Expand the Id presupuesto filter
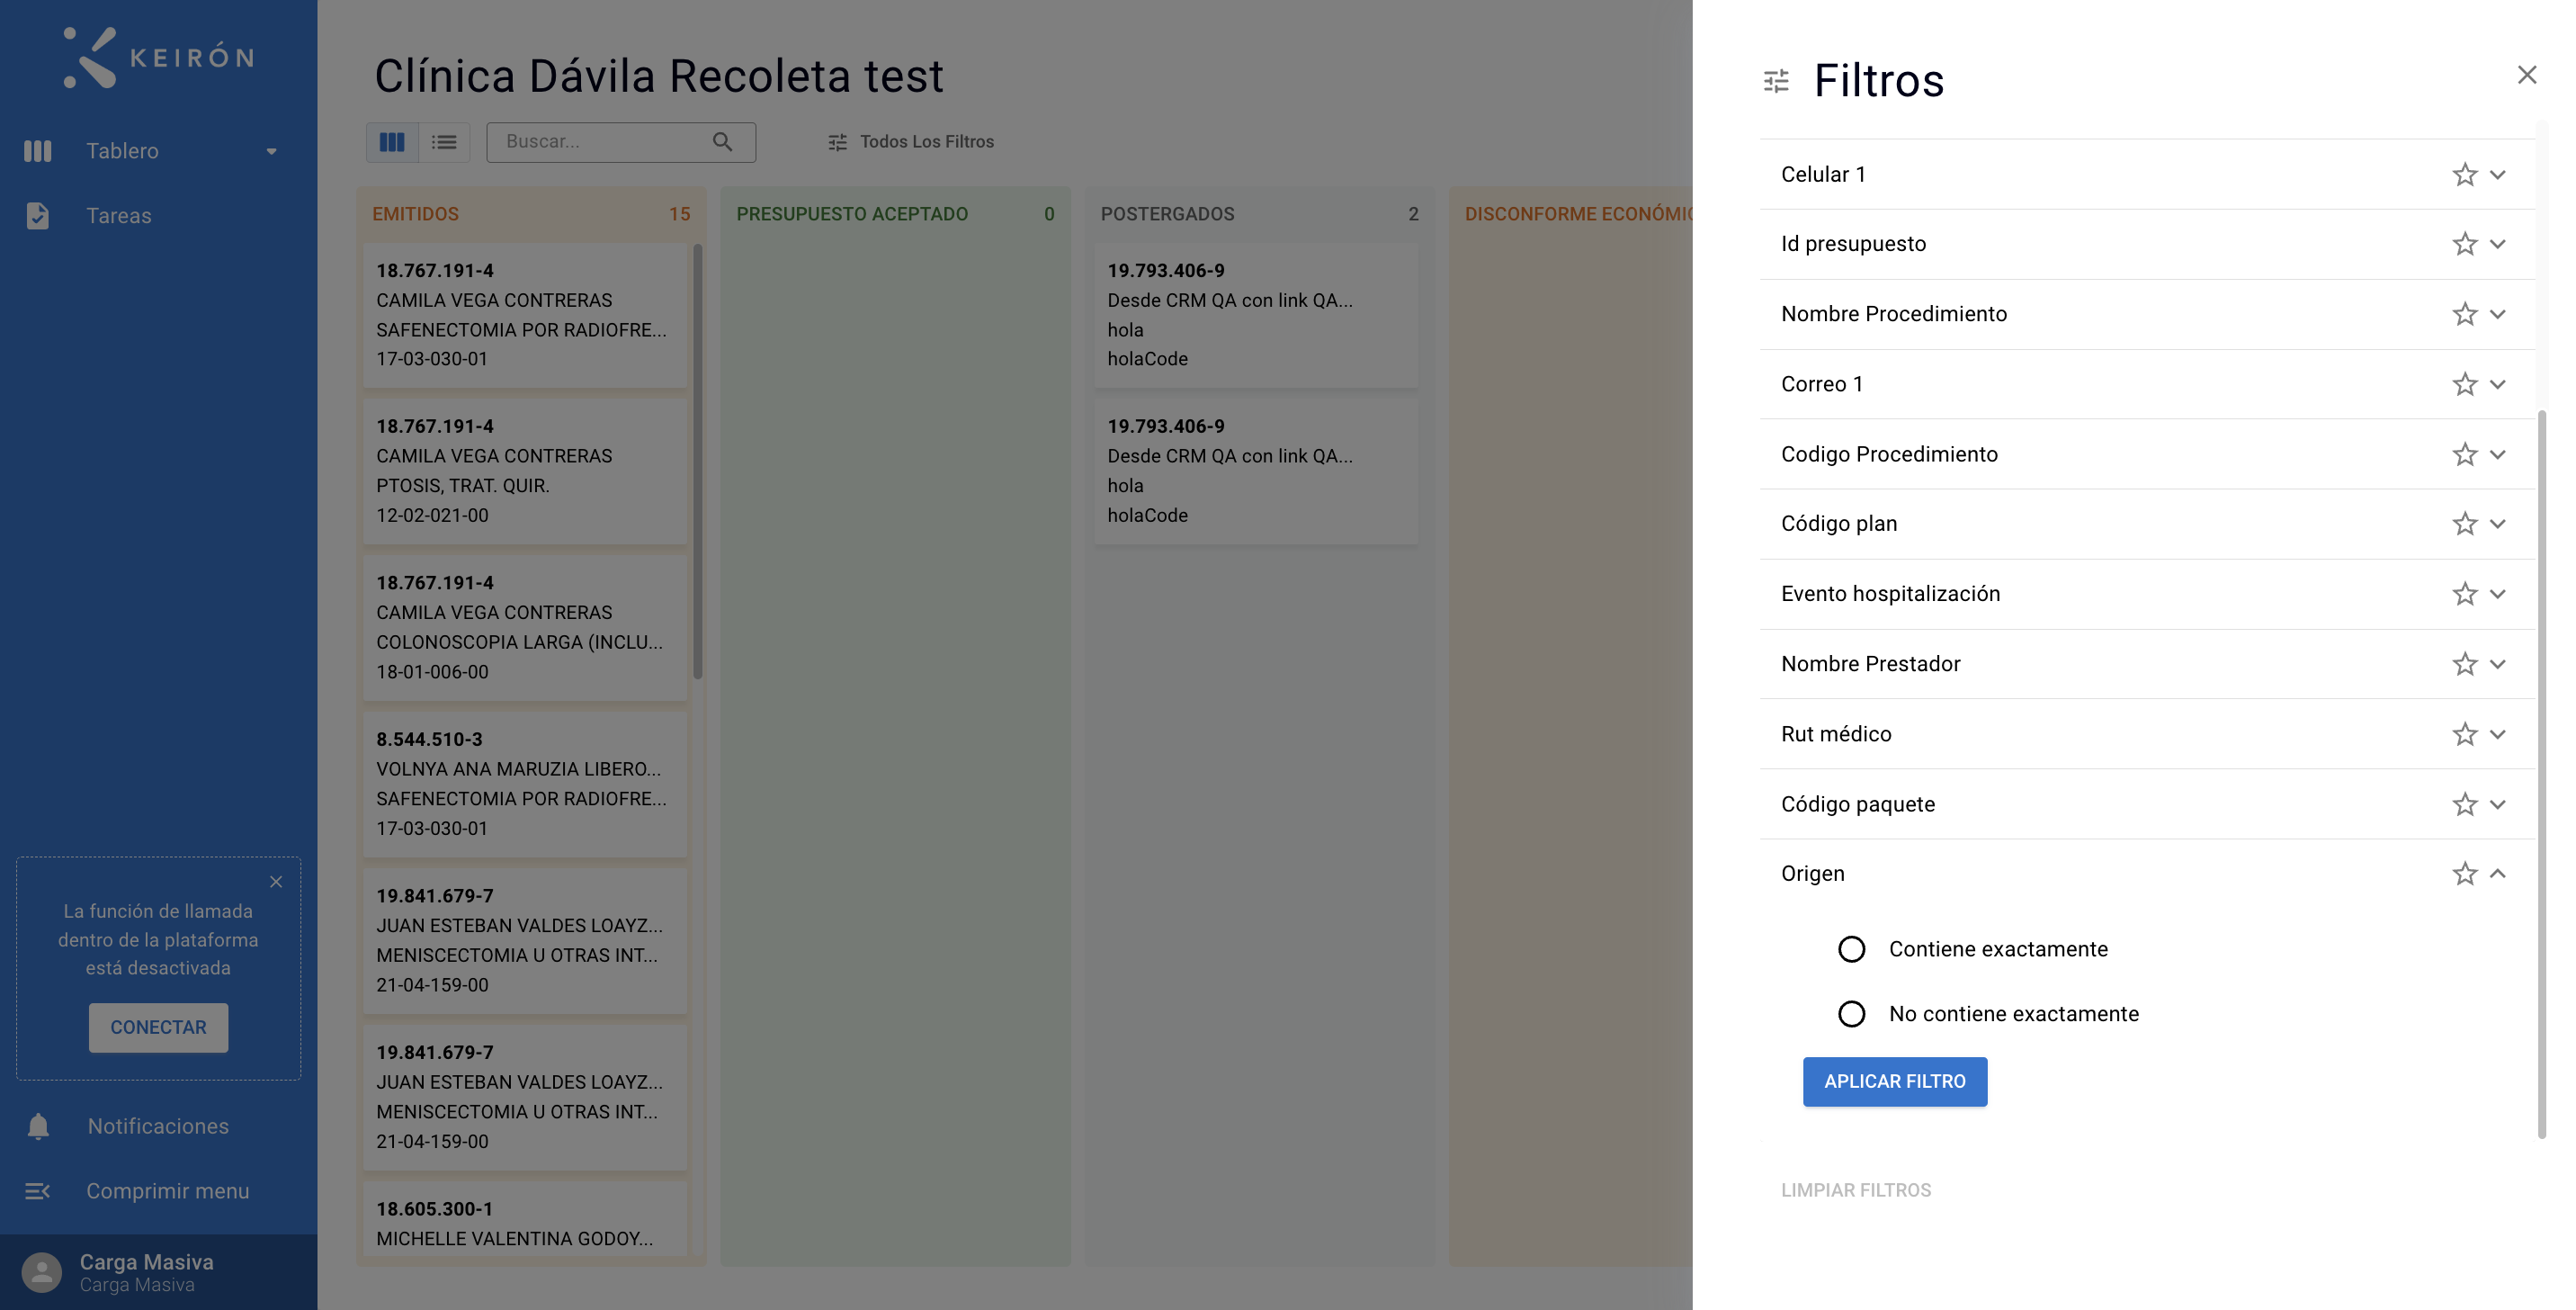Screen dimensions: 2576x1310 [2498, 244]
